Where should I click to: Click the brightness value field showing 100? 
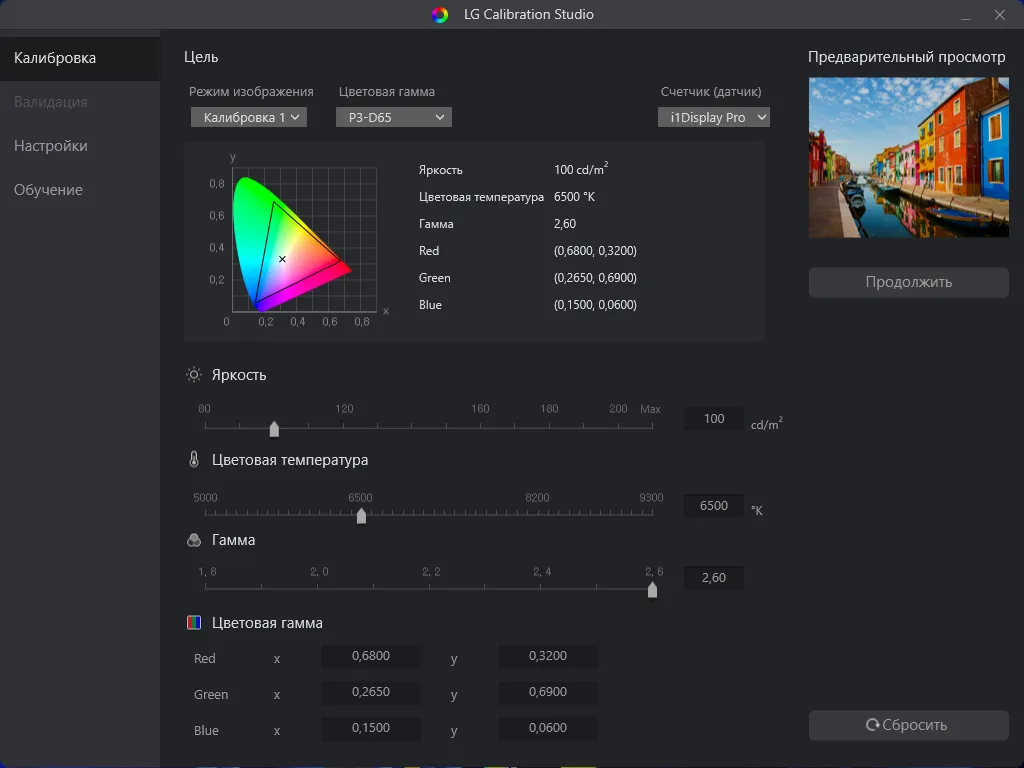click(x=714, y=419)
